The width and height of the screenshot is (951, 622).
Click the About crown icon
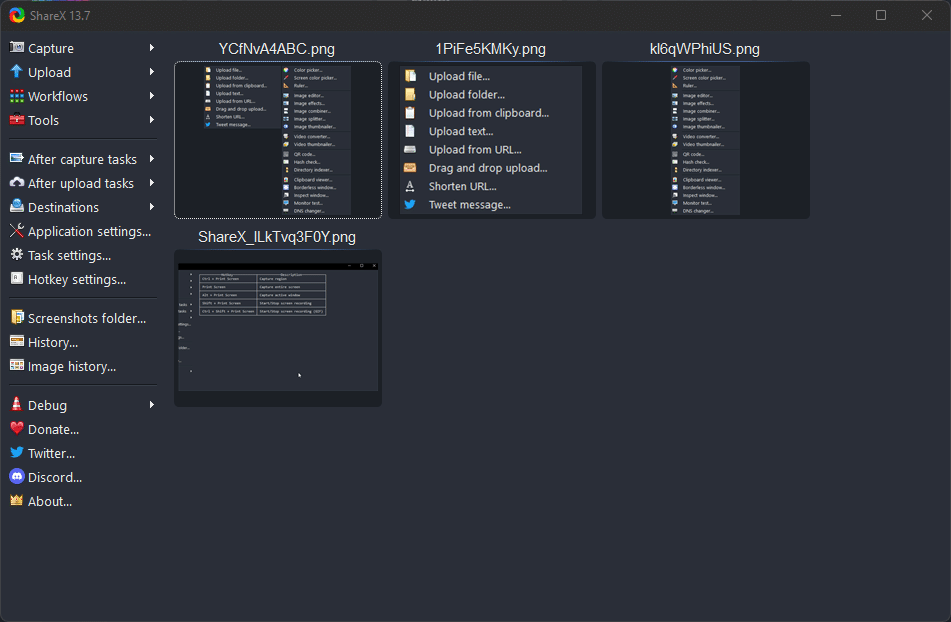(x=17, y=500)
